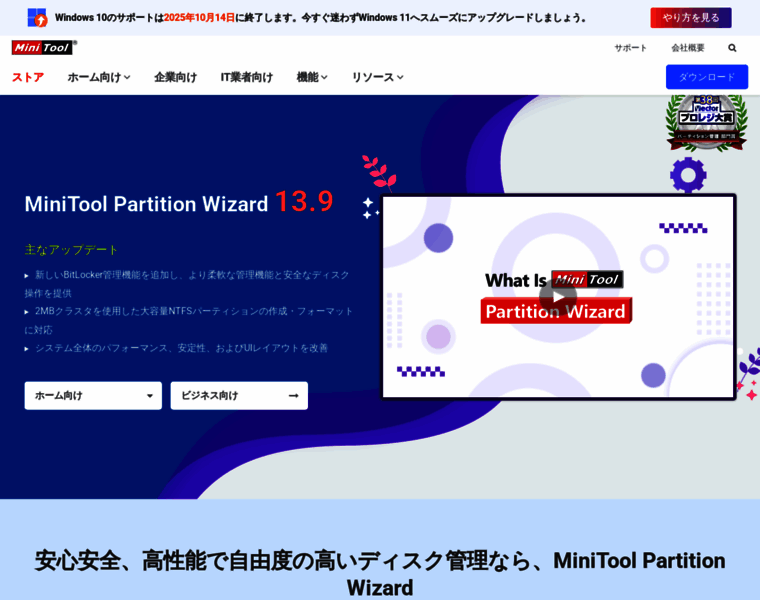Click the MiniTool Partition Wizard 13.9 heading
Viewport: 760px width, 600px height.
179,202
